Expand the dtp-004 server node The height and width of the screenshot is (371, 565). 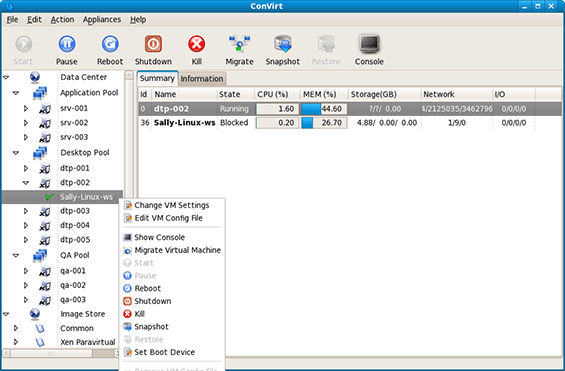pyautogui.click(x=26, y=225)
